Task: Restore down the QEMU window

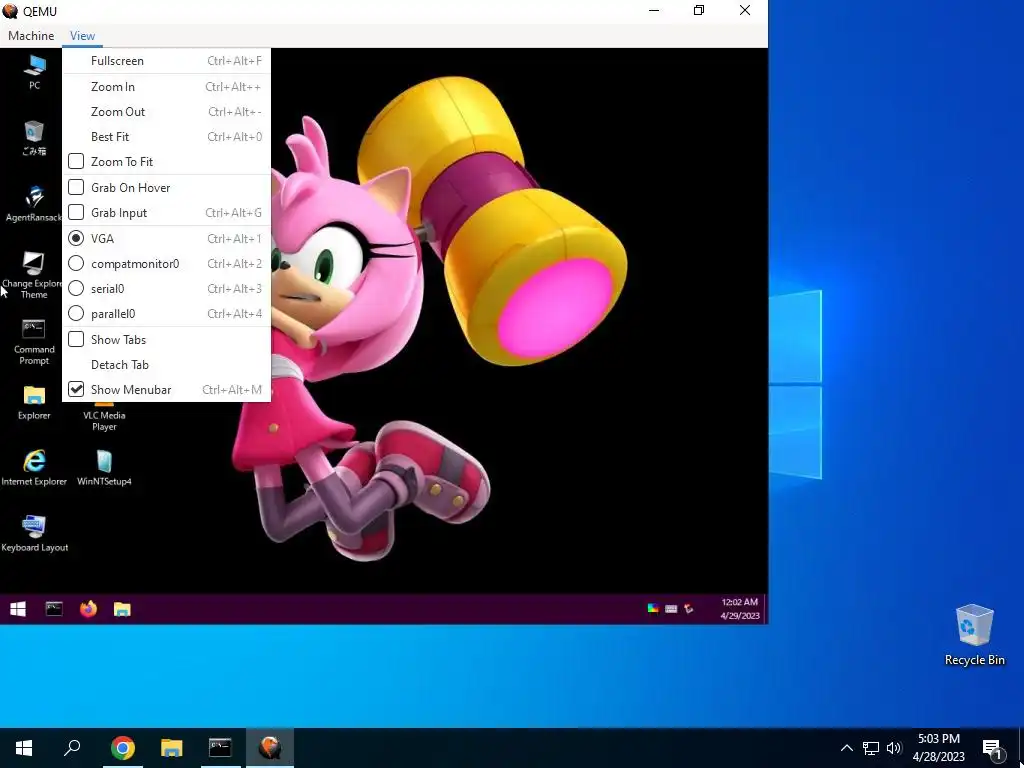Action: coord(699,10)
